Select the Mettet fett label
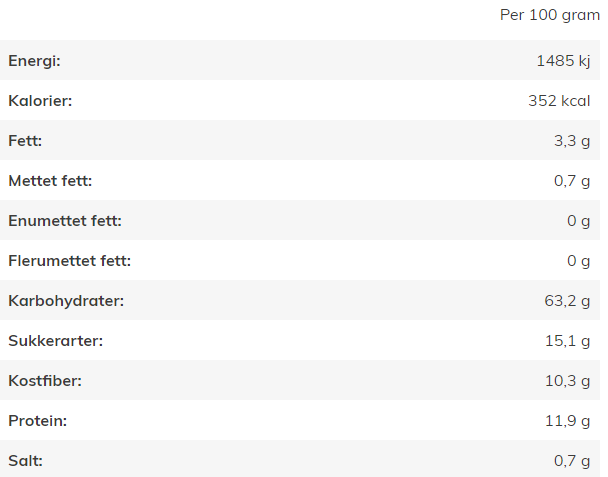 50,181
